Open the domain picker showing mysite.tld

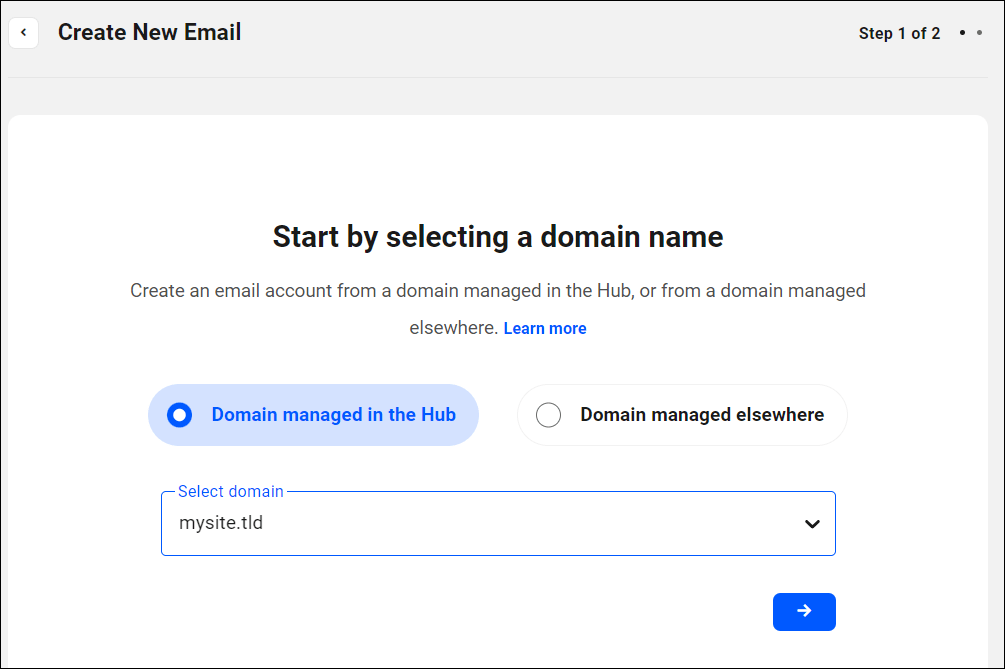click(x=498, y=523)
